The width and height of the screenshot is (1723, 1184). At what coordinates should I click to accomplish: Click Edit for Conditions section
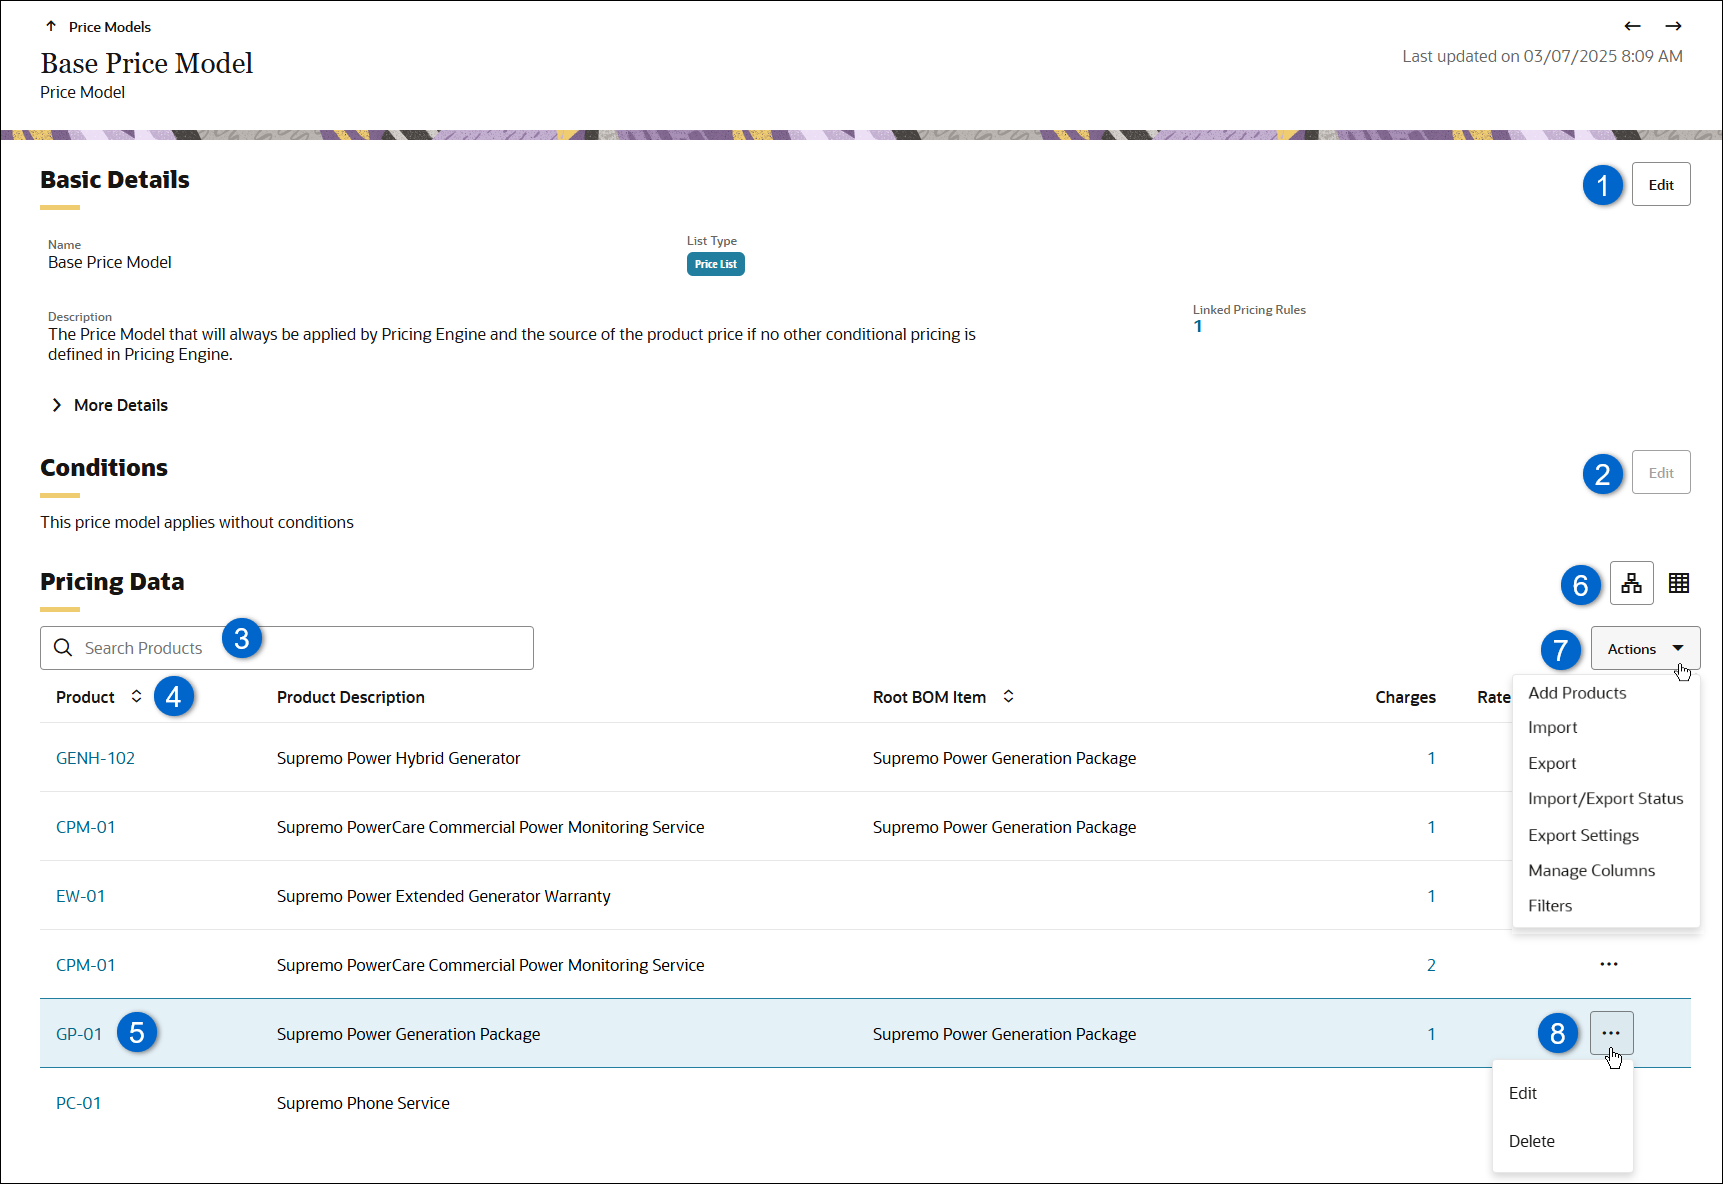click(x=1661, y=471)
